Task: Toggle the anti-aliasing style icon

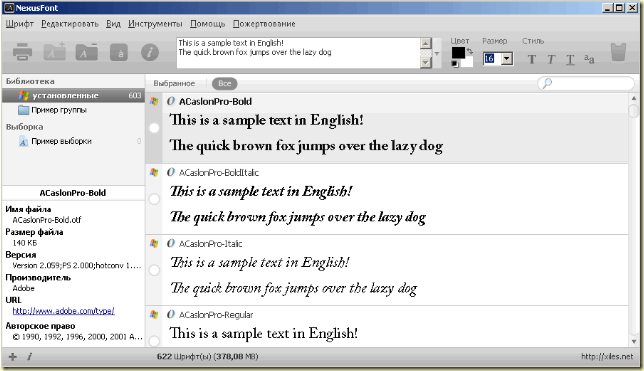Action: [589, 60]
